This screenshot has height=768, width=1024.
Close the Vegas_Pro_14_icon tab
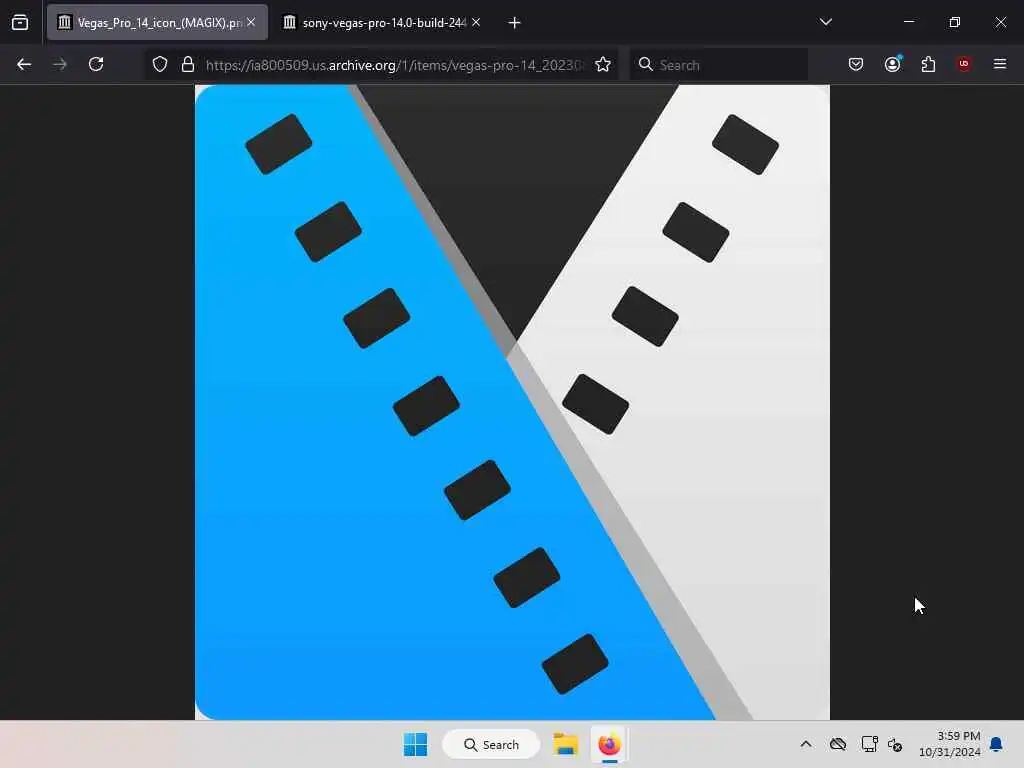251,22
